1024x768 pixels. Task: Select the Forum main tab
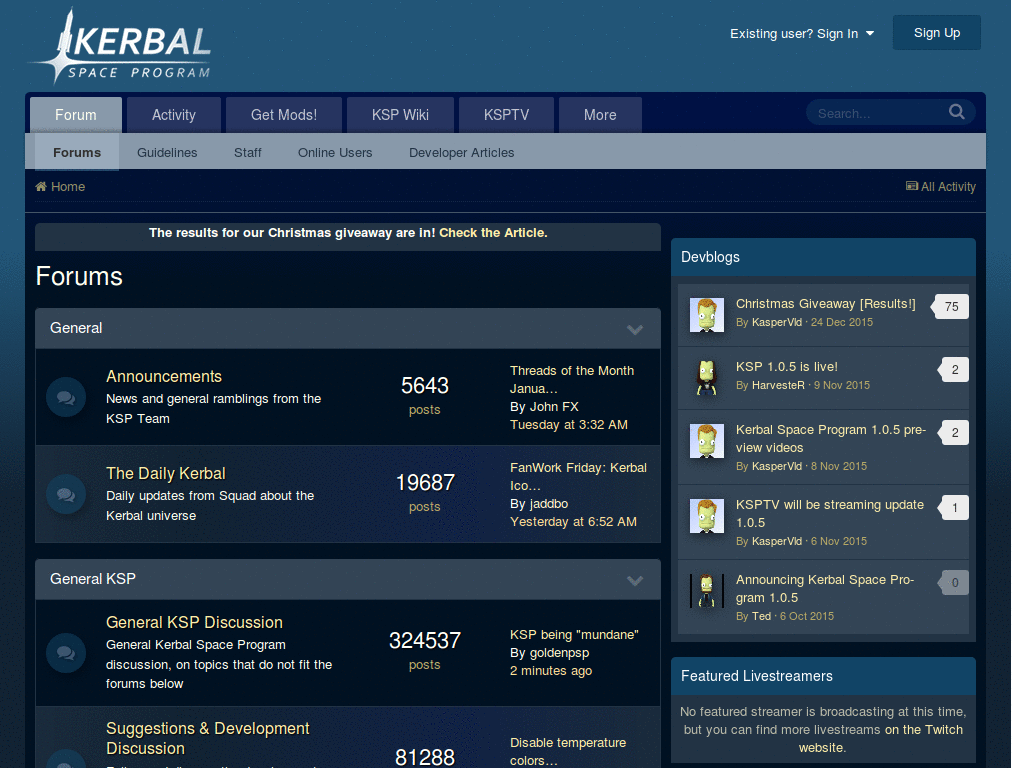coord(76,115)
